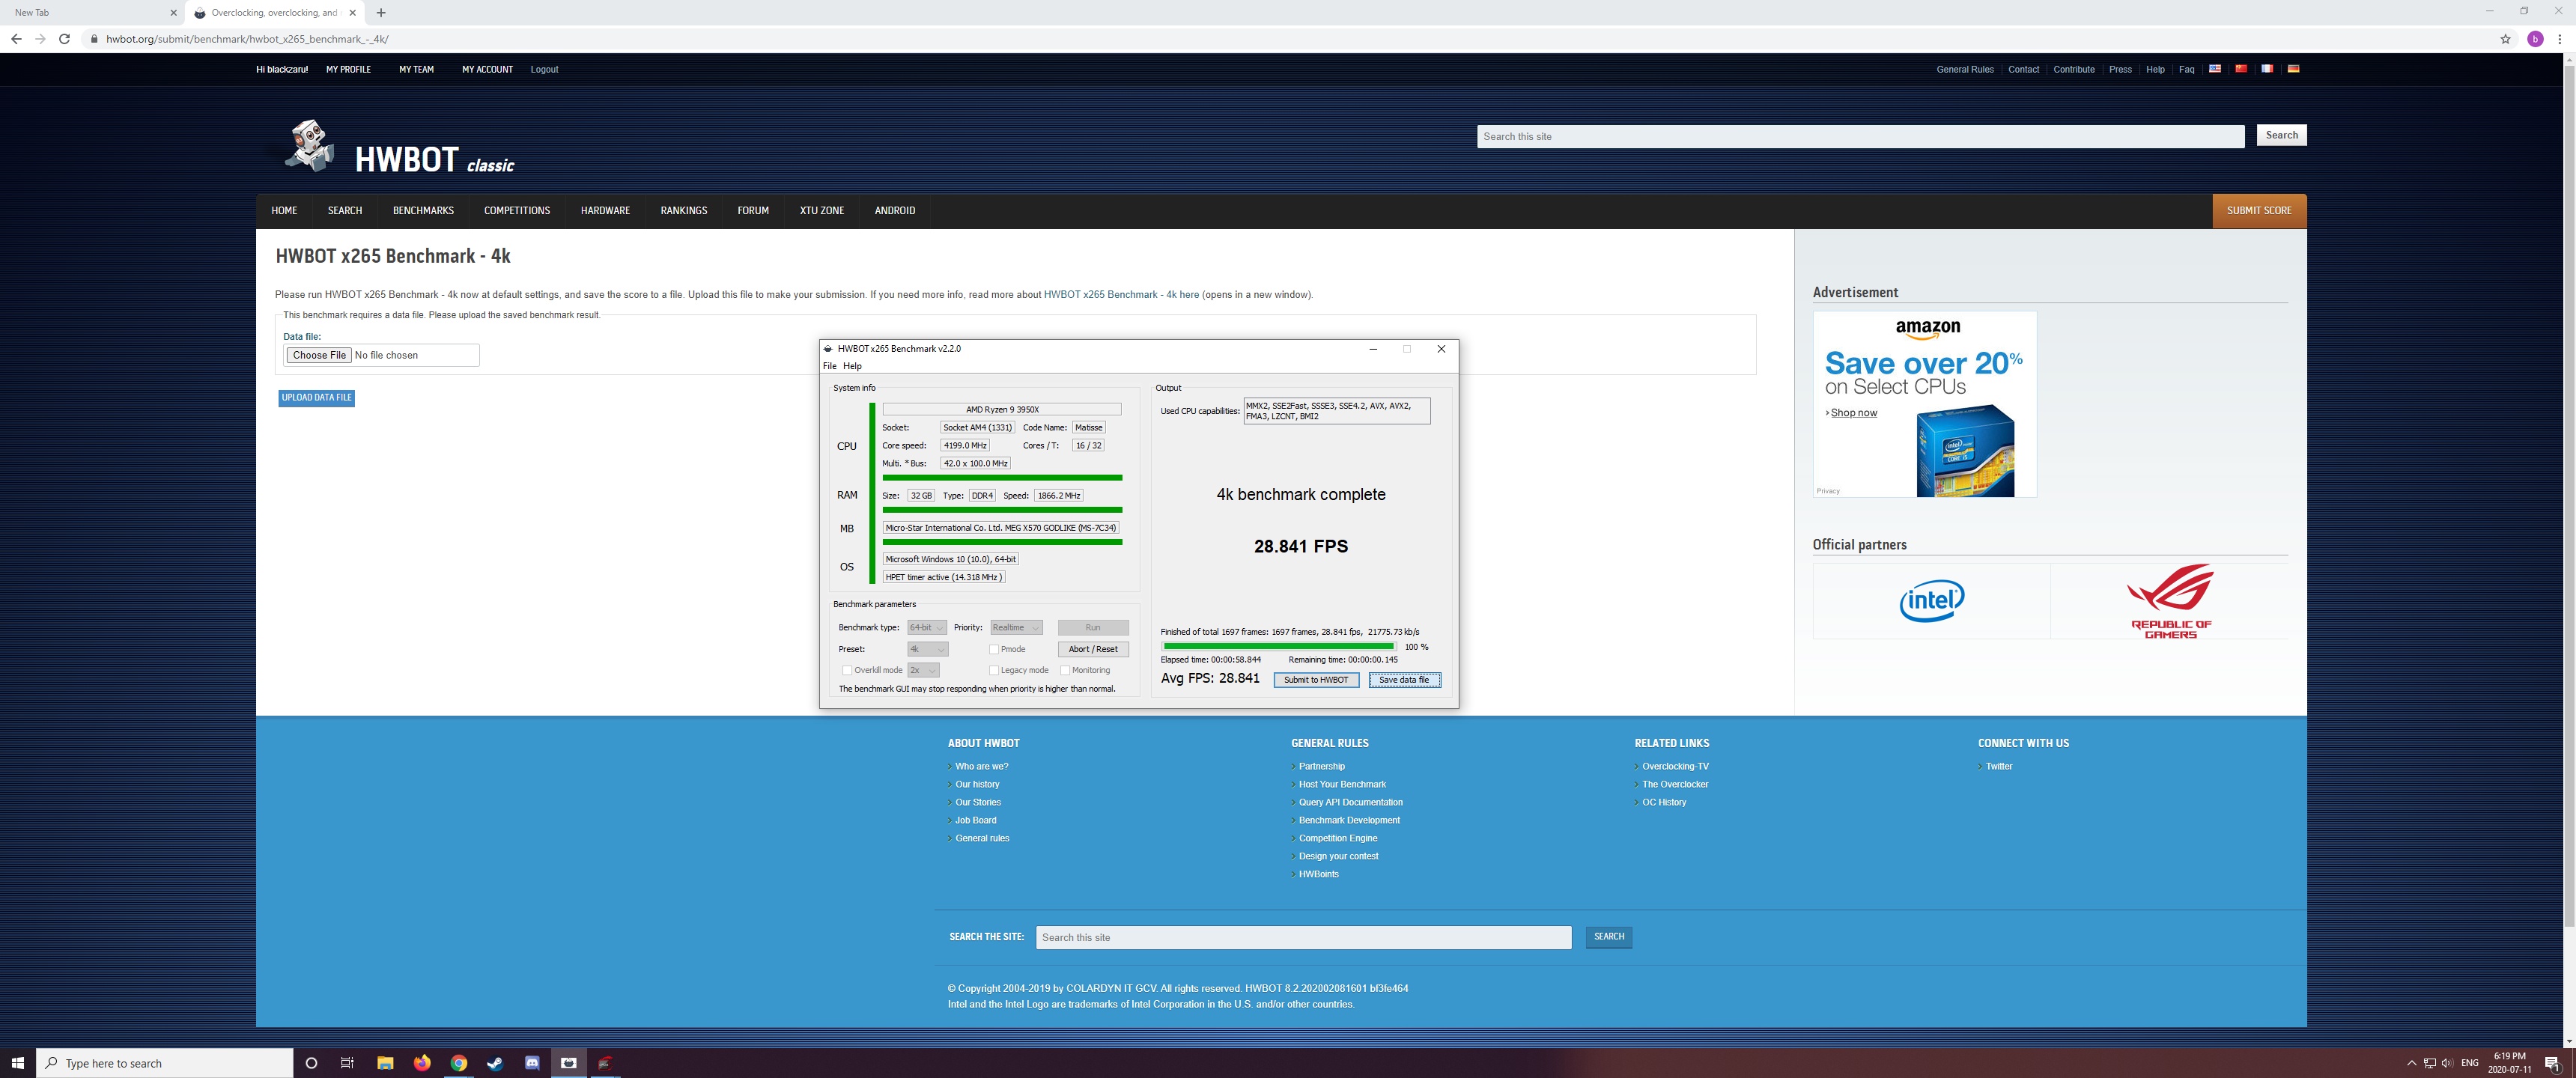Open the File menu in benchmark window
The width and height of the screenshot is (2576, 1078).
click(x=829, y=366)
